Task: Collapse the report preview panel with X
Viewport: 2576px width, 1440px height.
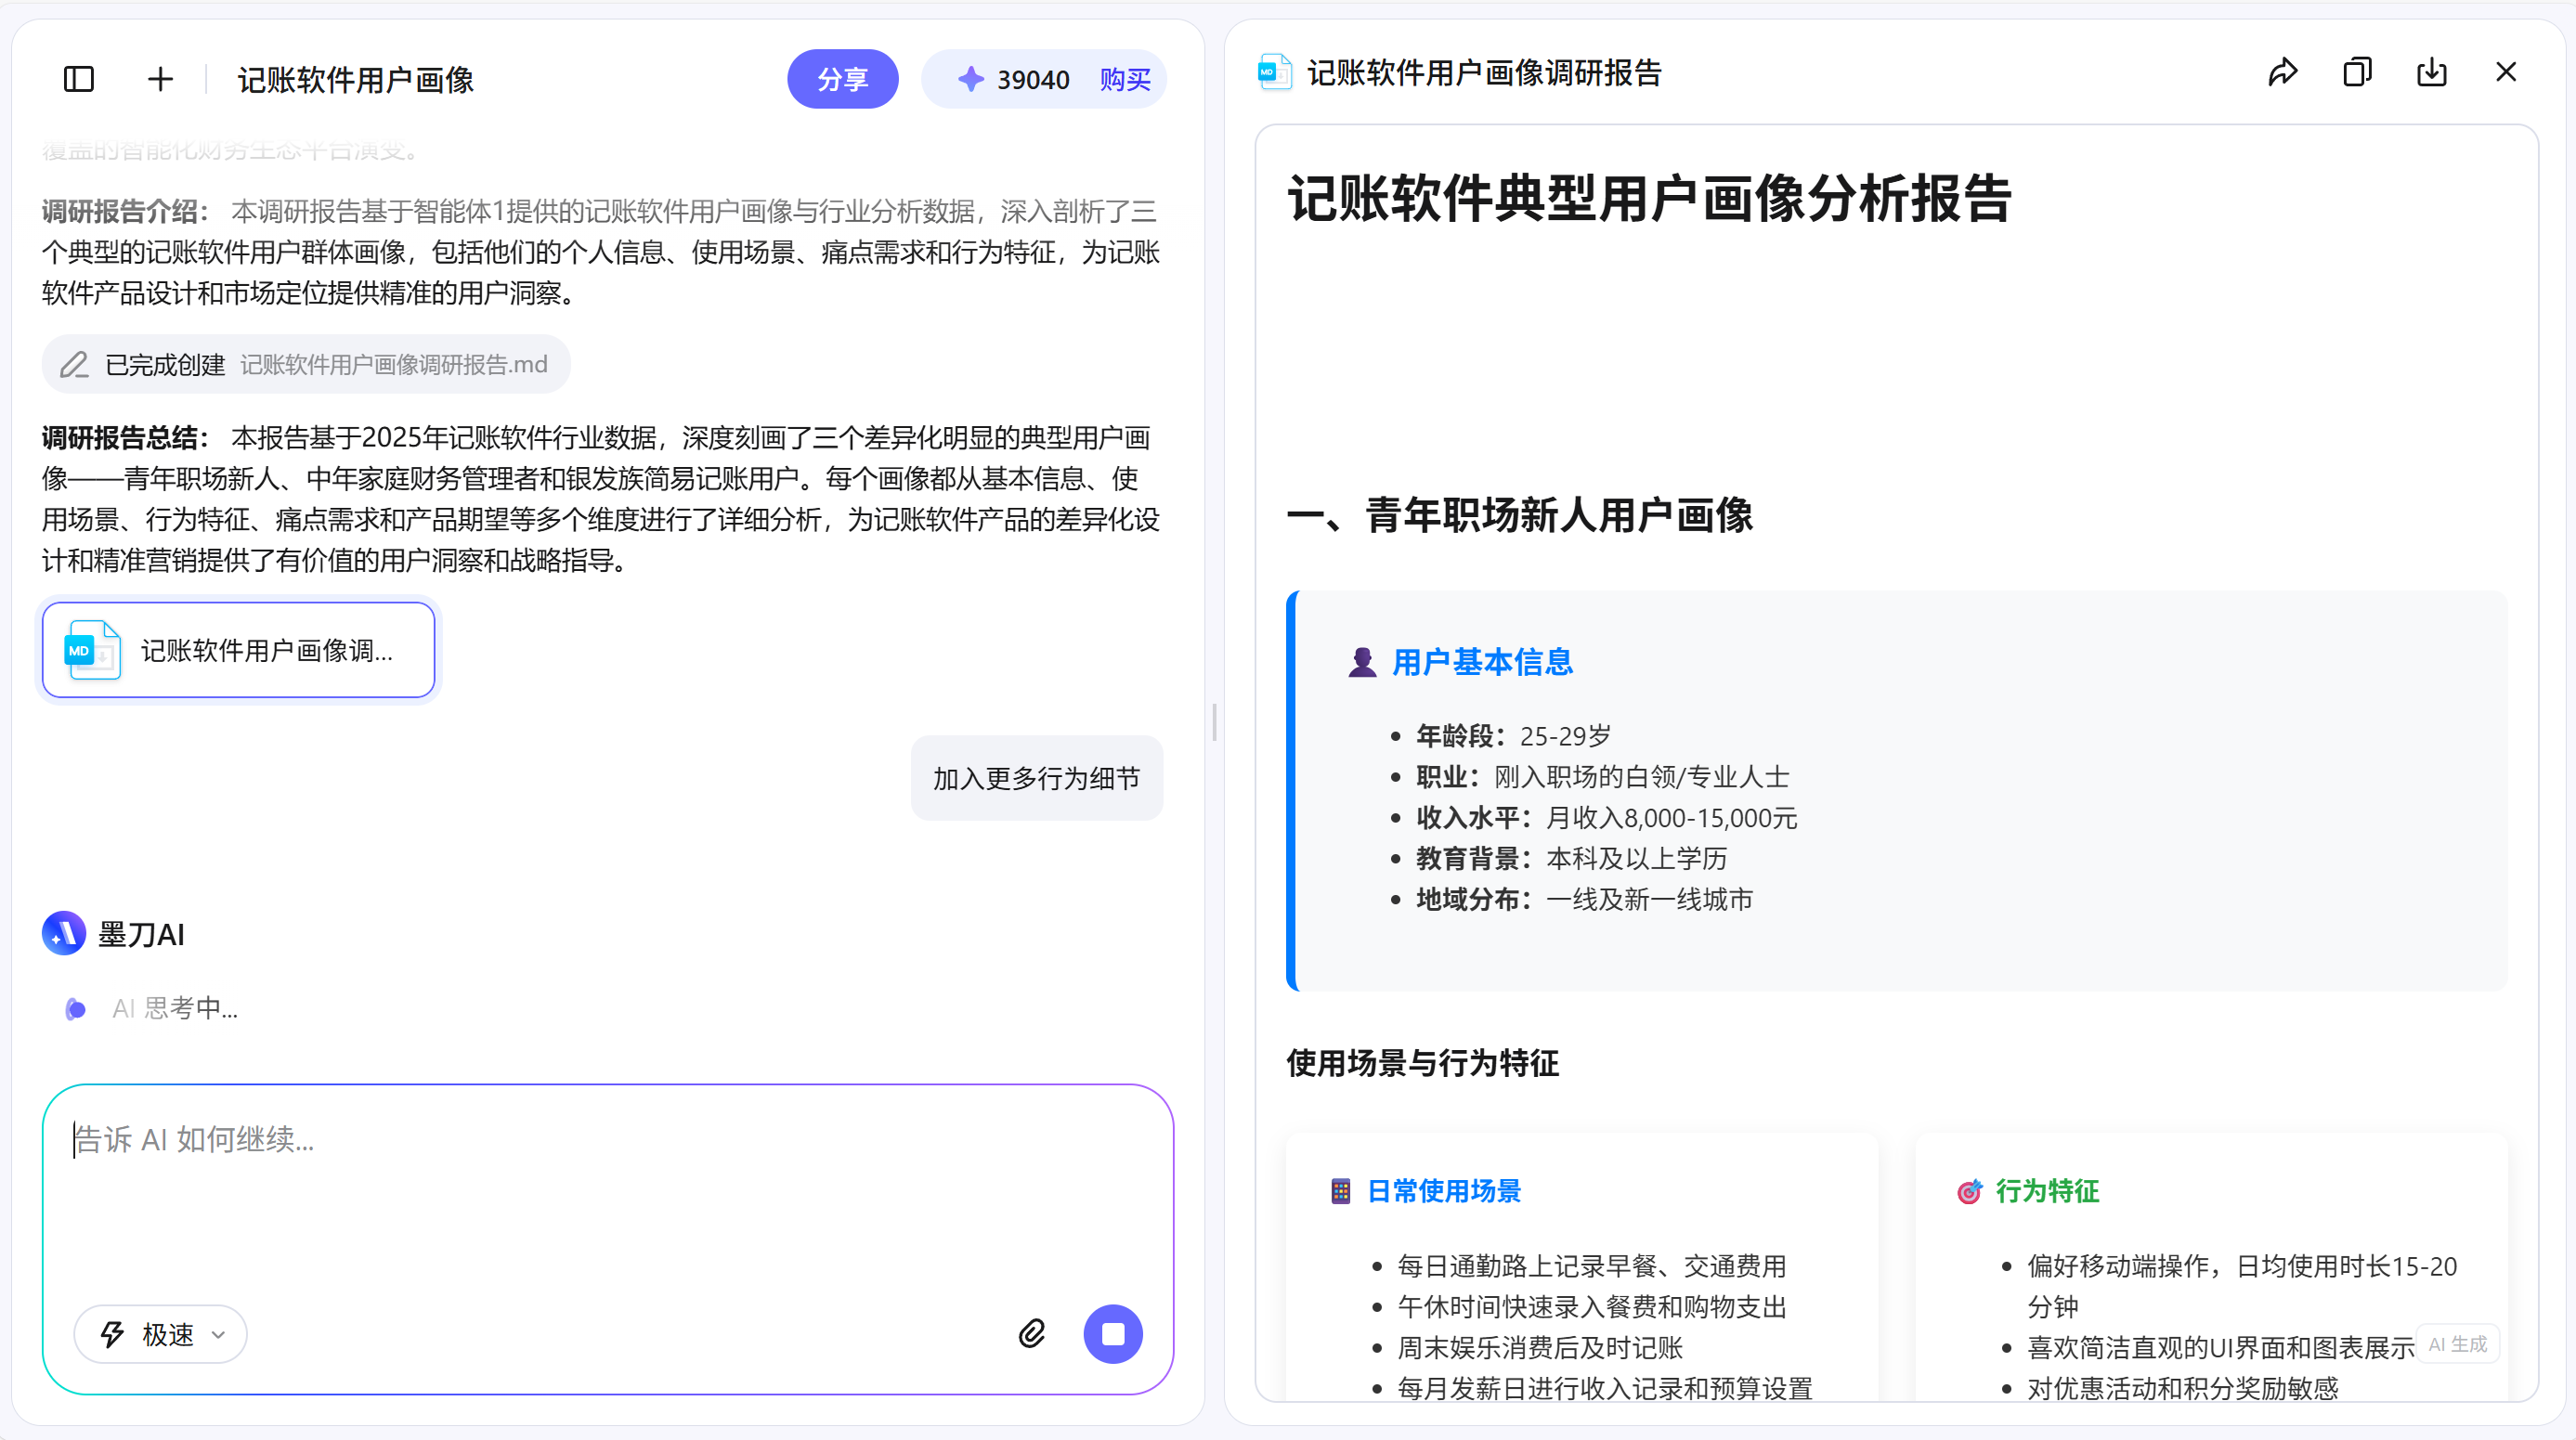Action: tap(2506, 71)
